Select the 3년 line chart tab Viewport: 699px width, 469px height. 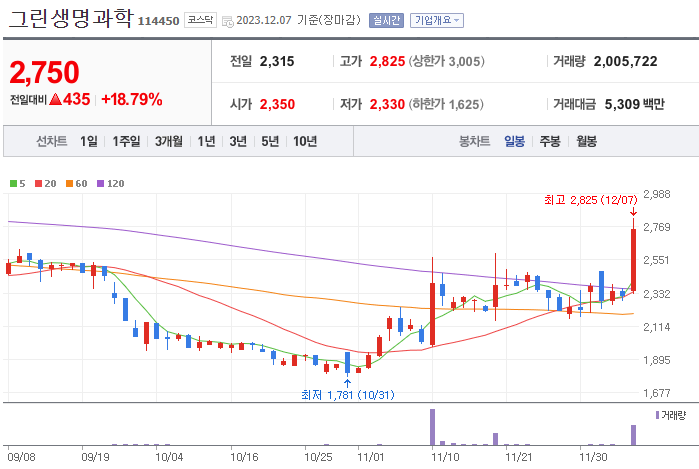point(238,141)
